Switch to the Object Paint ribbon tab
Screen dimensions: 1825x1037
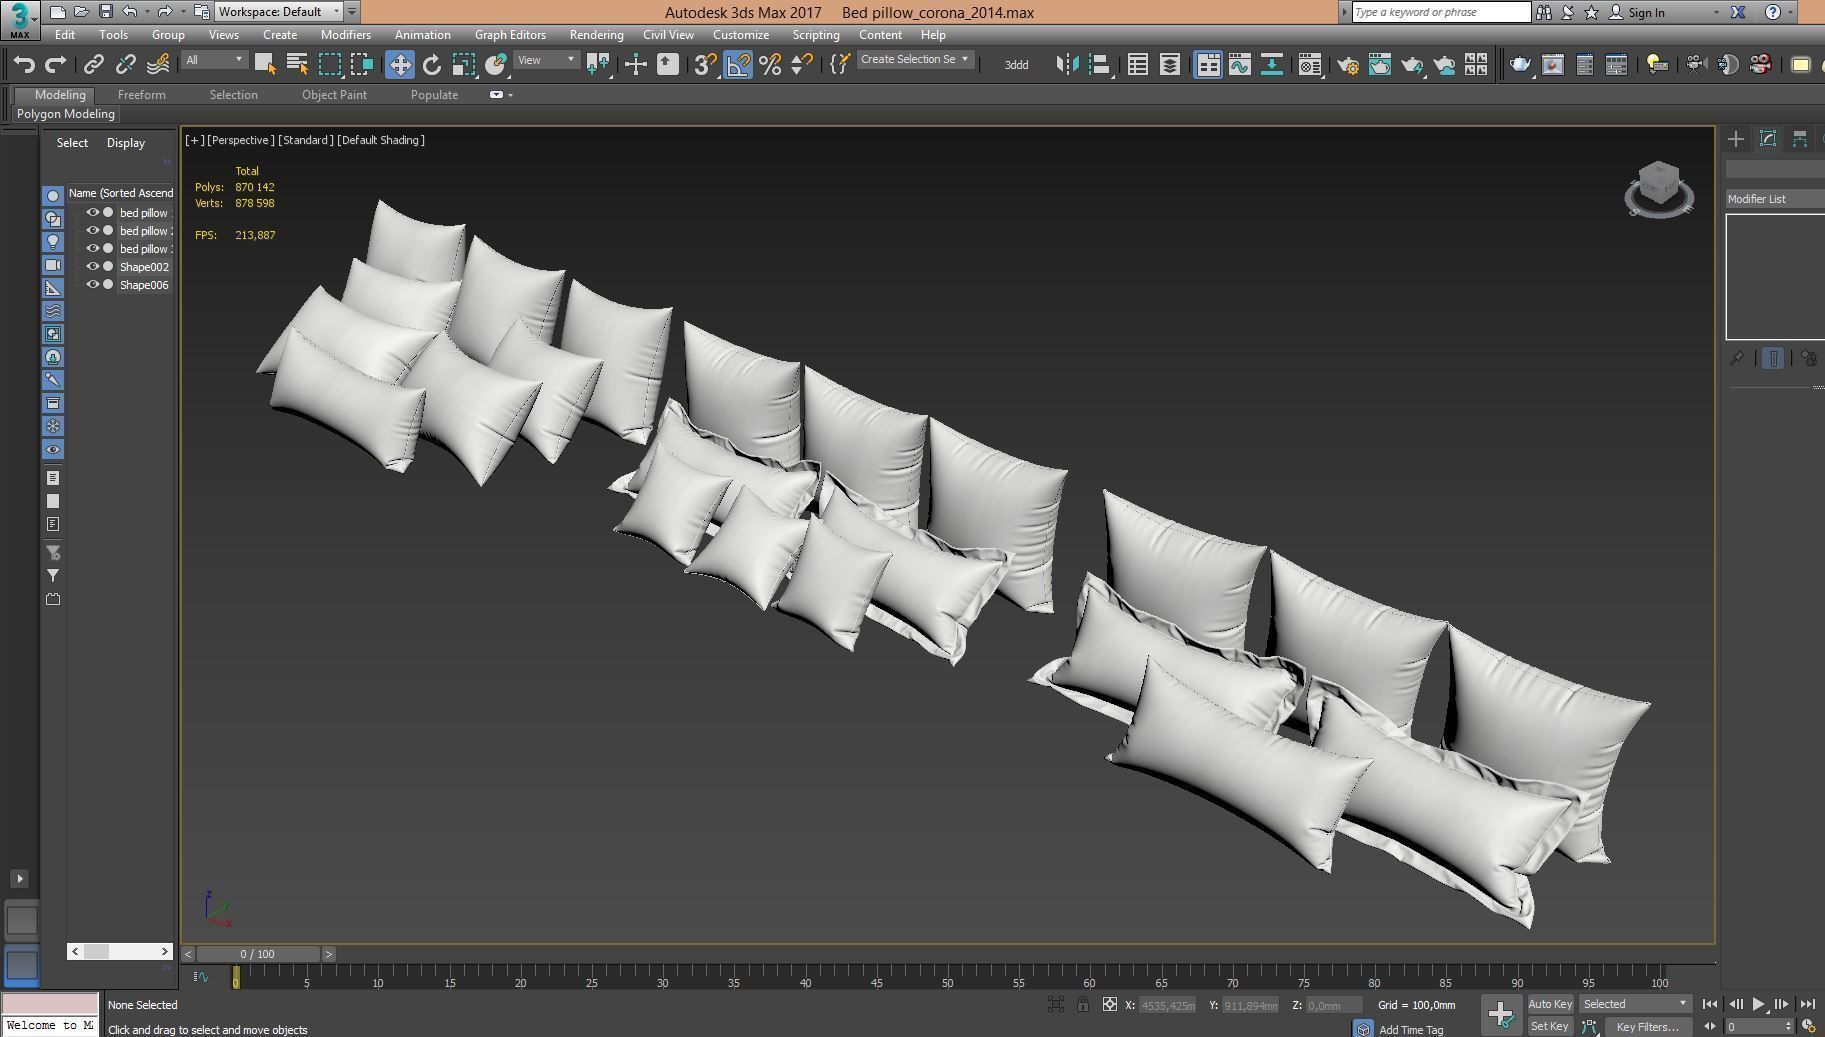pos(334,95)
